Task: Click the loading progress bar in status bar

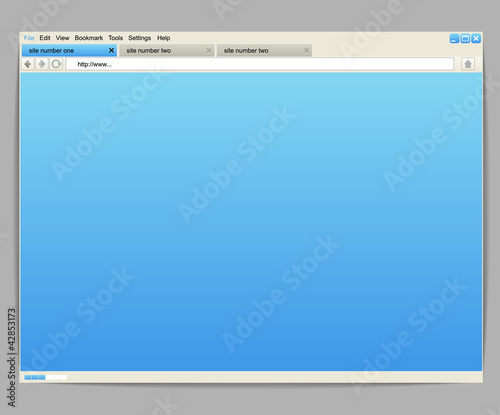Action: coord(45,377)
